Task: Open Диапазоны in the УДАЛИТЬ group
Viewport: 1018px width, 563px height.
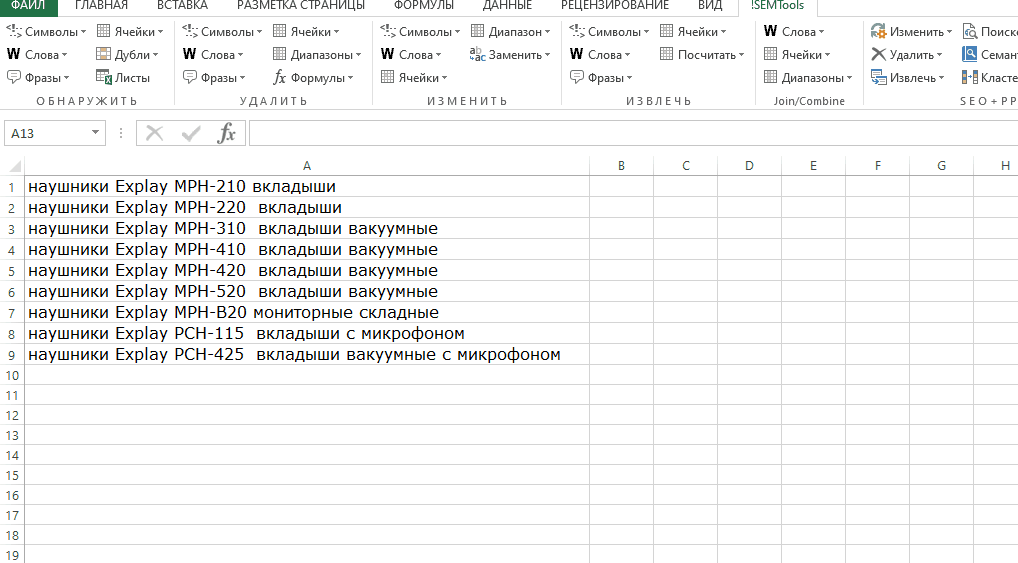Action: pos(317,55)
